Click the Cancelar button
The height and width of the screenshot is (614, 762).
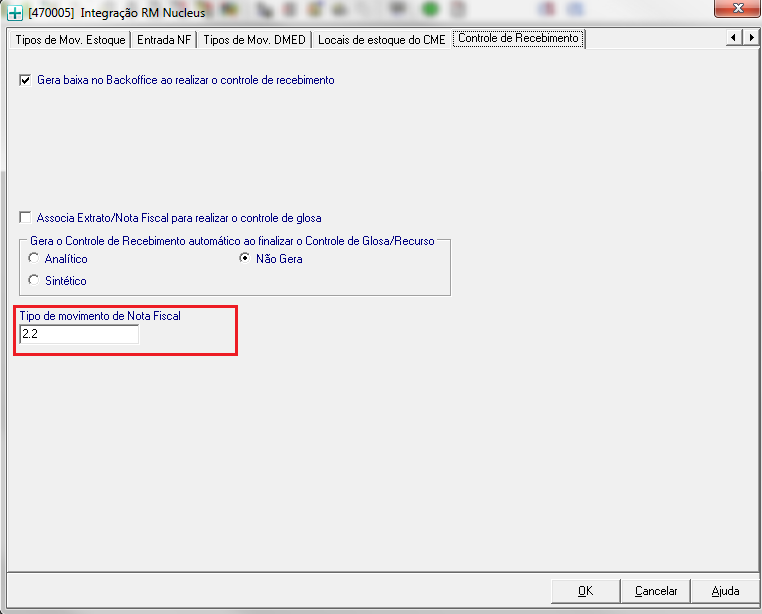click(x=656, y=591)
